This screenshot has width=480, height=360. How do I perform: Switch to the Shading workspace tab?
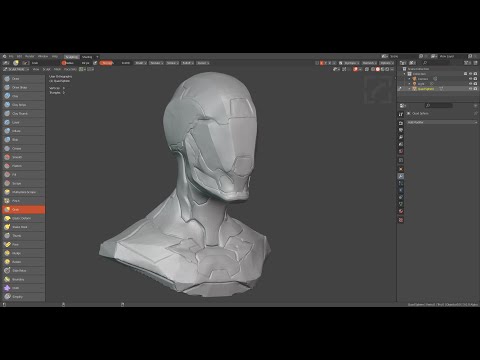87,57
